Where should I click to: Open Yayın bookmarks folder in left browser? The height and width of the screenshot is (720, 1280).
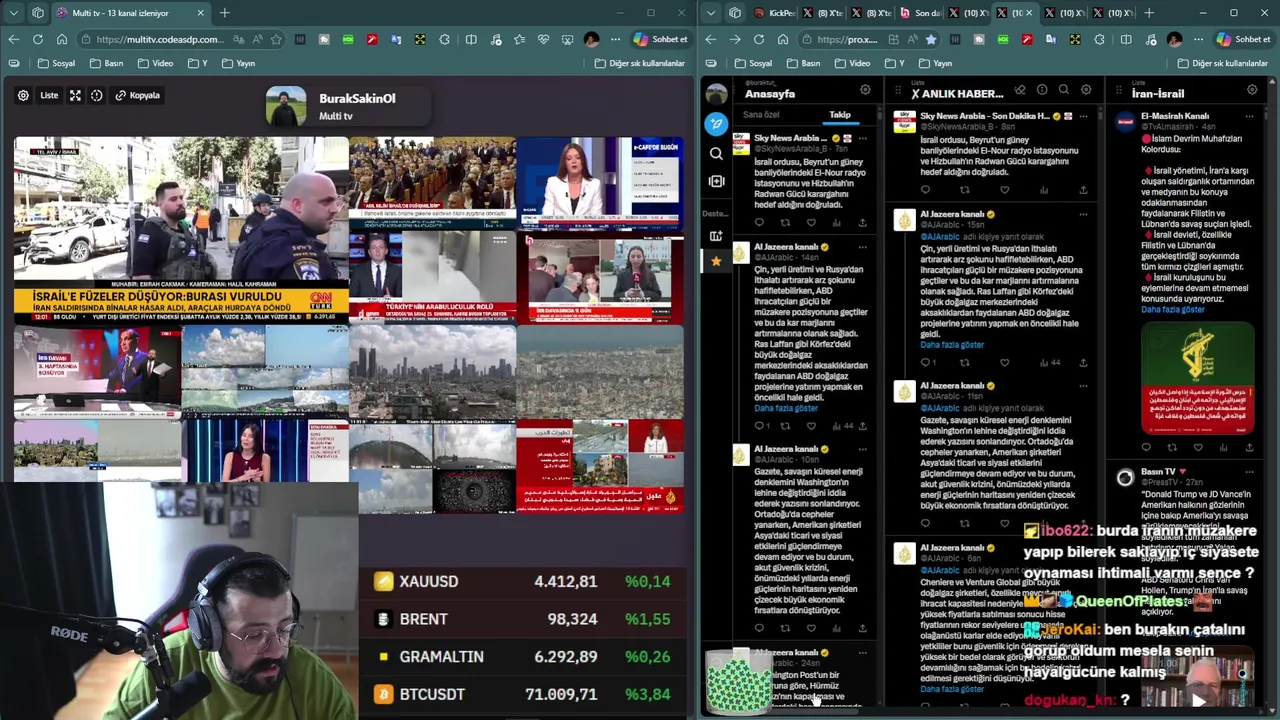point(238,63)
